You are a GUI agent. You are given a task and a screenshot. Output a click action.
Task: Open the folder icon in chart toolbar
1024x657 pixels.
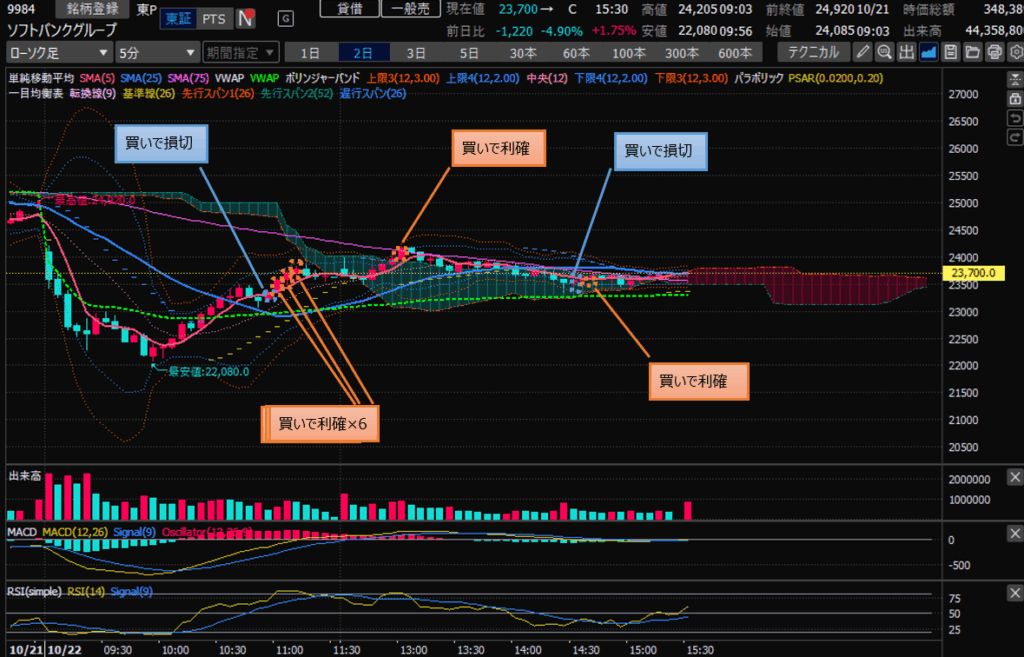click(x=973, y=51)
